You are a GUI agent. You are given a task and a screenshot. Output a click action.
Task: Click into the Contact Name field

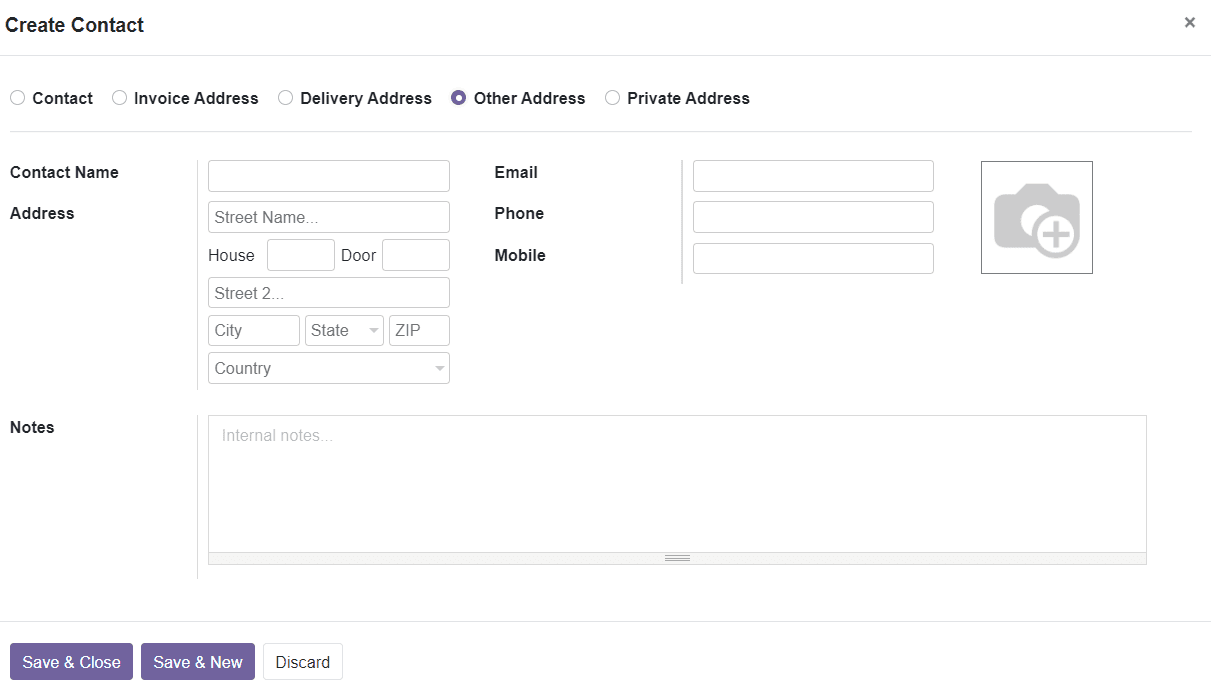coord(328,175)
